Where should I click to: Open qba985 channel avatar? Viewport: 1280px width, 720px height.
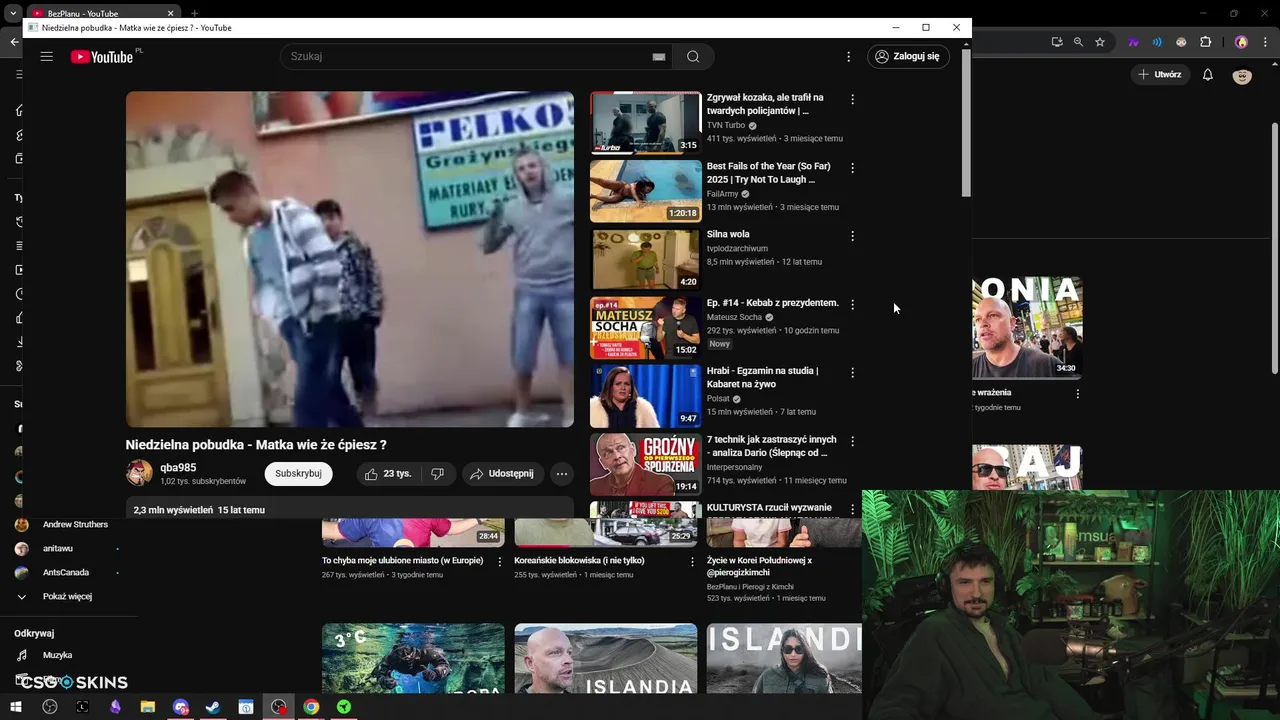139,473
